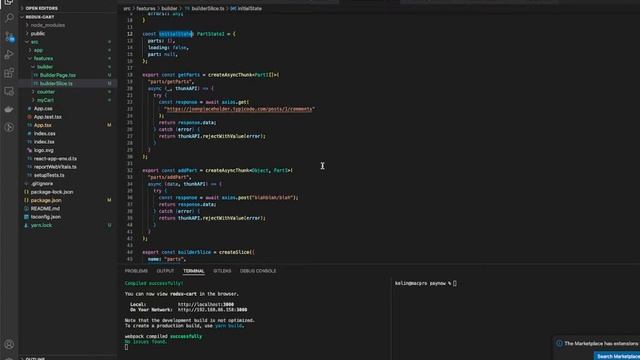Open App.tsx file
The width and height of the screenshot is (640, 360).
click(x=42, y=125)
